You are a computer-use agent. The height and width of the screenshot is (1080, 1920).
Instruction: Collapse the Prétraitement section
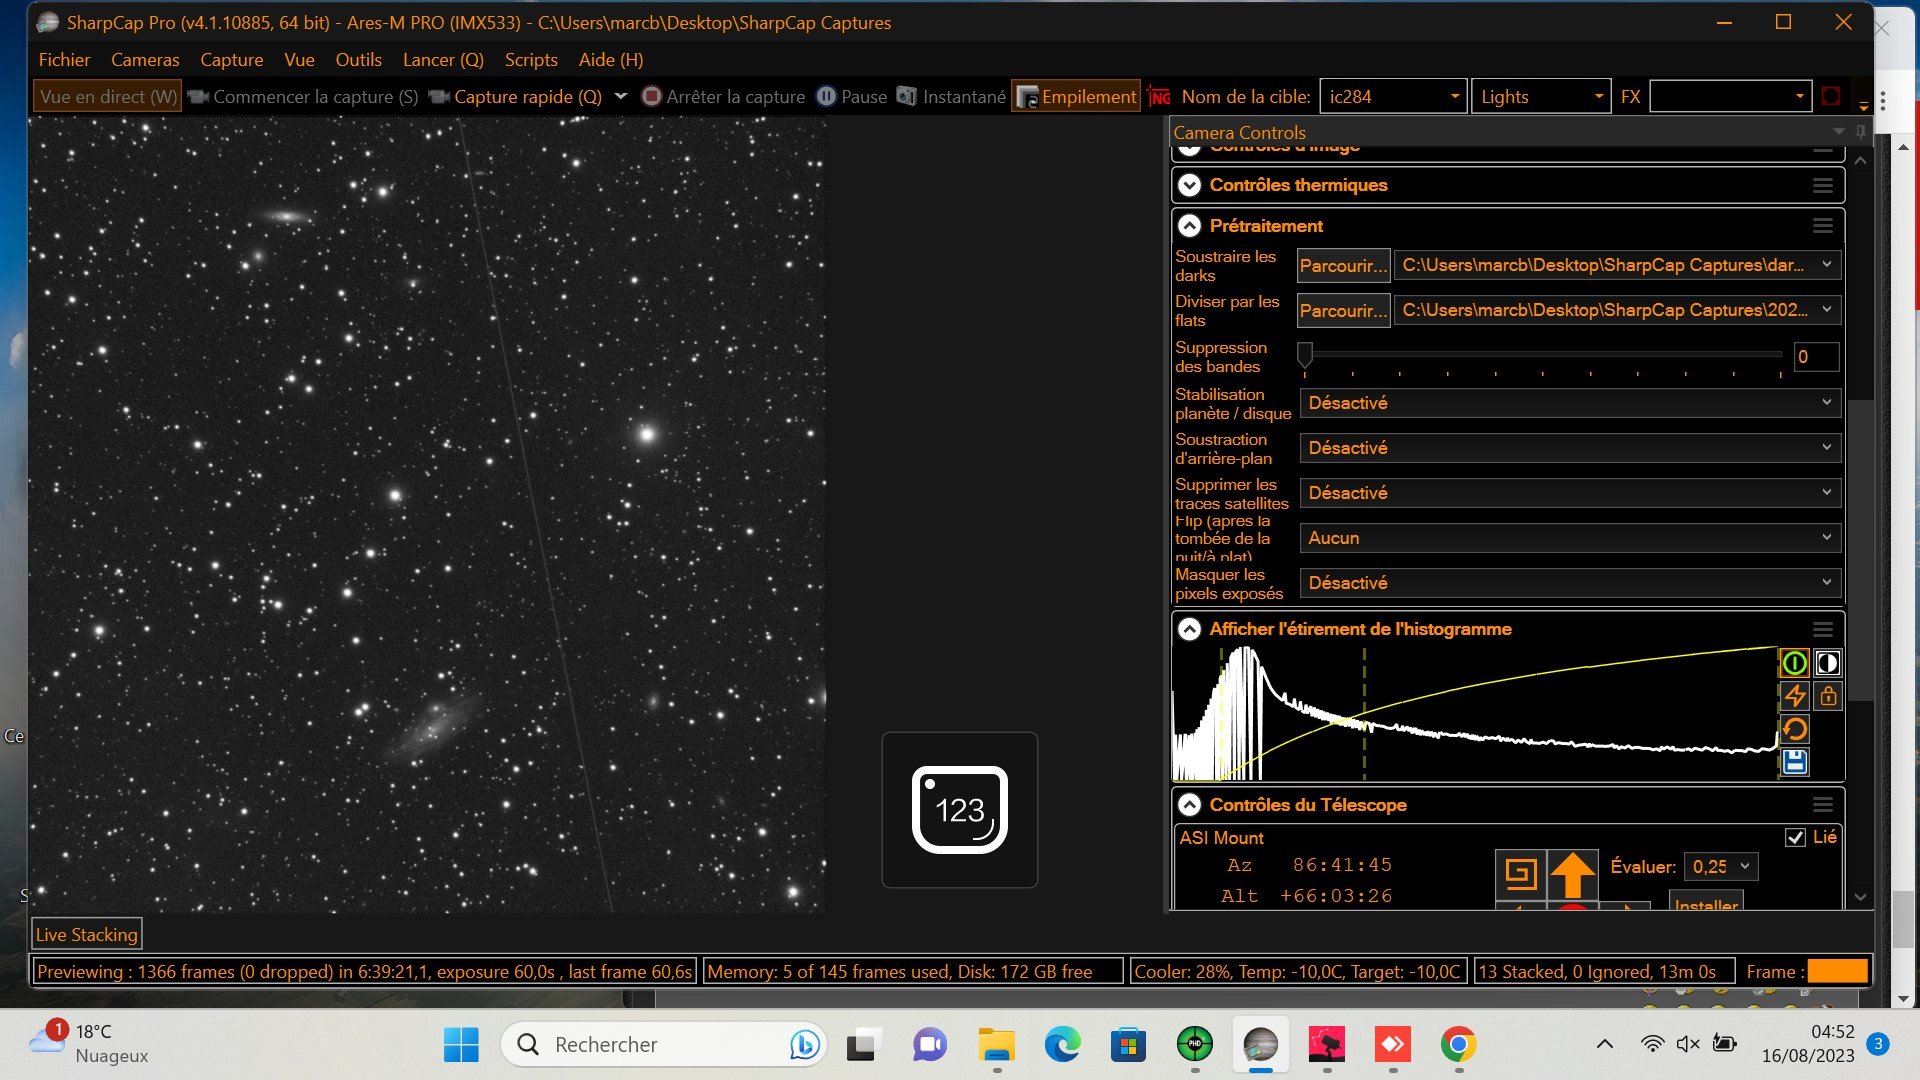1189,226
